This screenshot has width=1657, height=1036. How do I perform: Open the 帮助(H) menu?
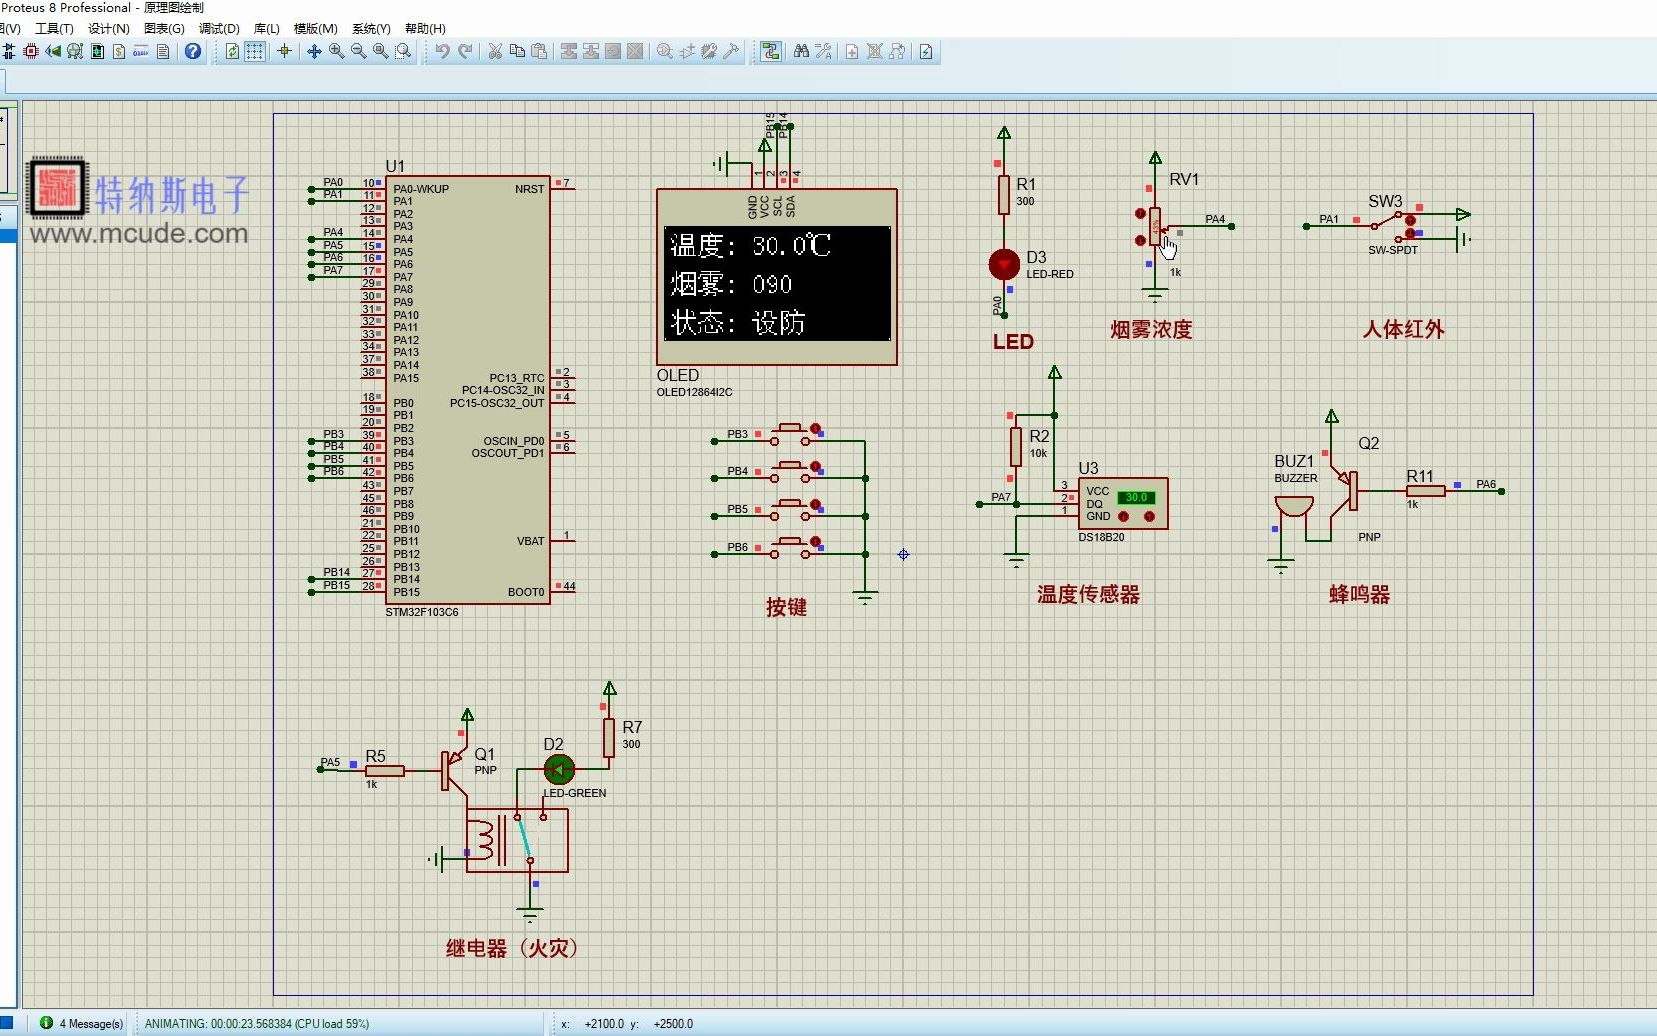coord(425,29)
